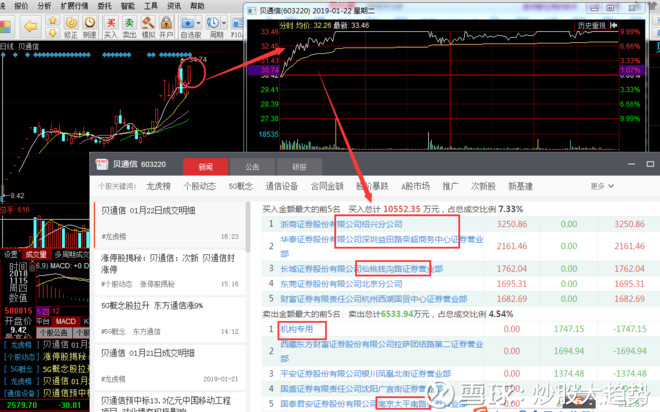The width and height of the screenshot is (660, 412).
Task: Click the 贝通信 app icon in news panel
Action: pos(102,164)
